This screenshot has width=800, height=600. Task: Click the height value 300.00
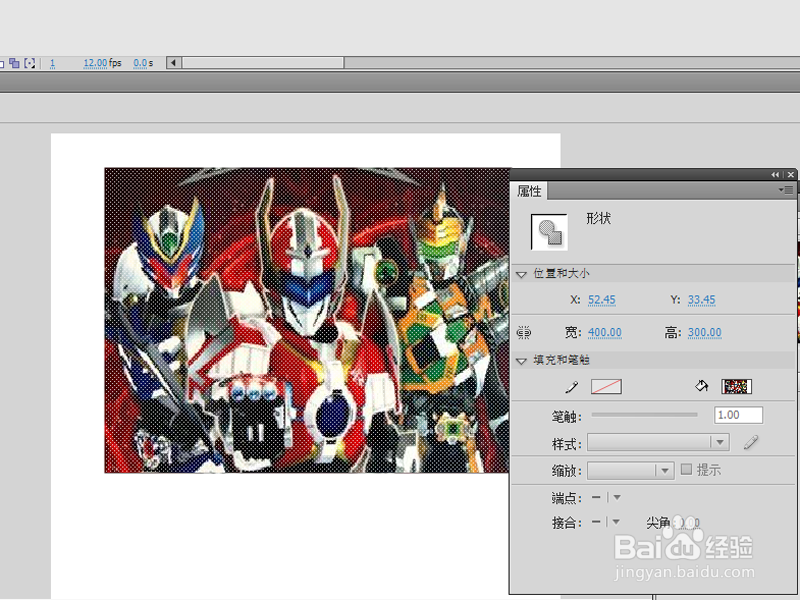click(x=705, y=333)
